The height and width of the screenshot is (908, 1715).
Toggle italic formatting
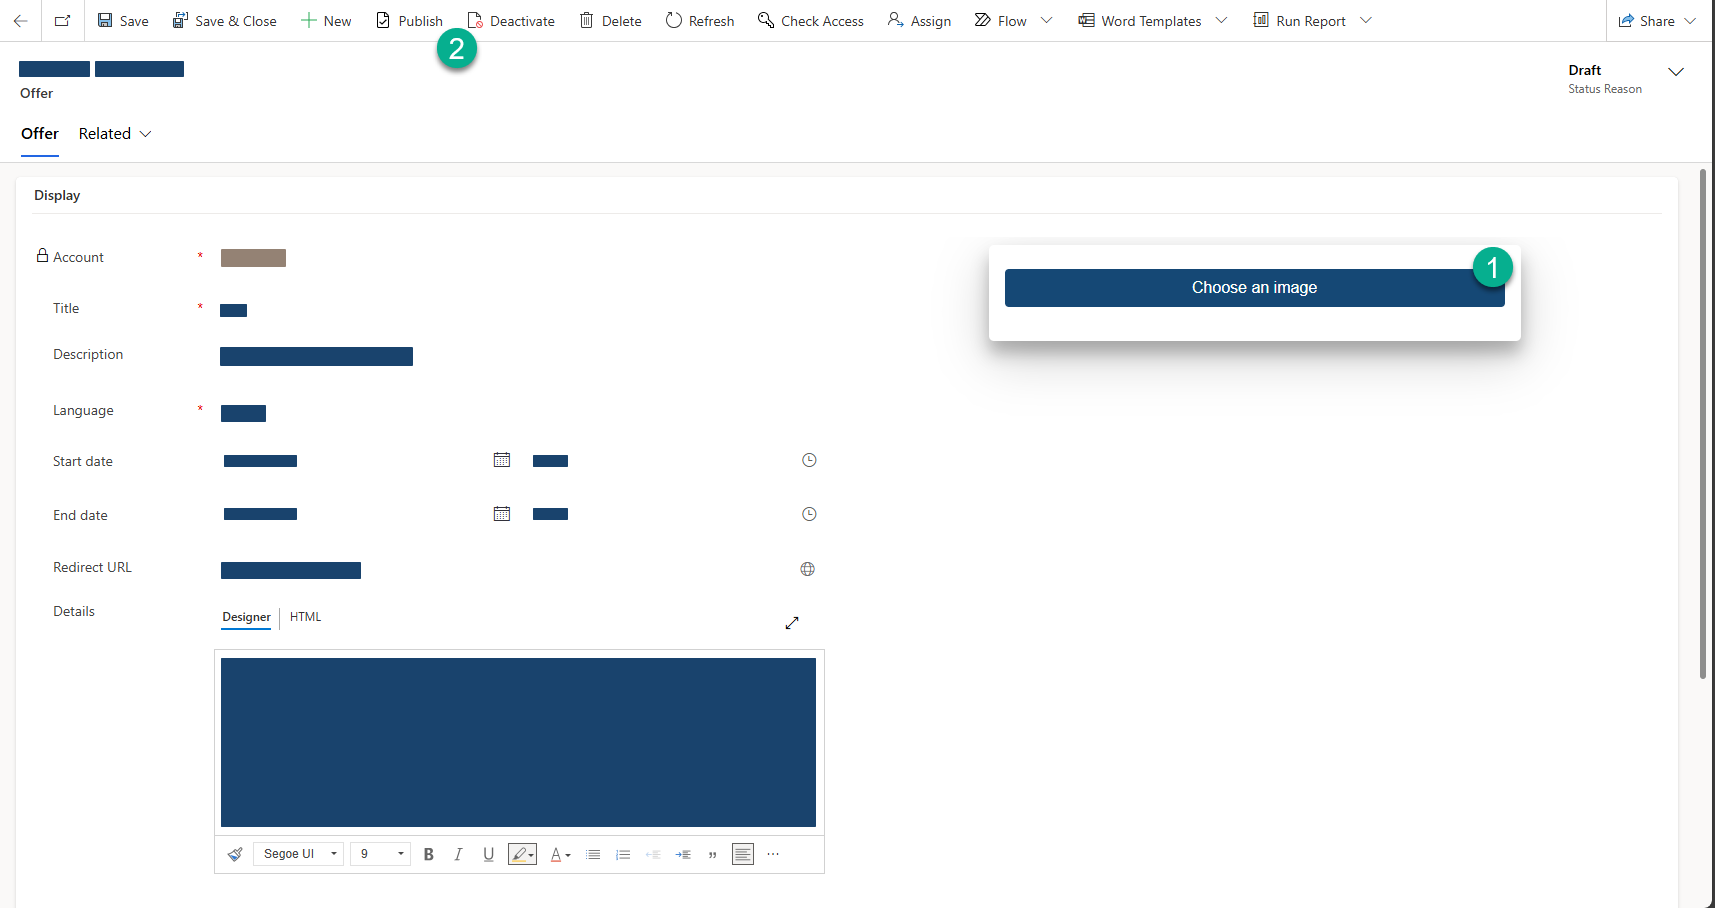(x=458, y=854)
